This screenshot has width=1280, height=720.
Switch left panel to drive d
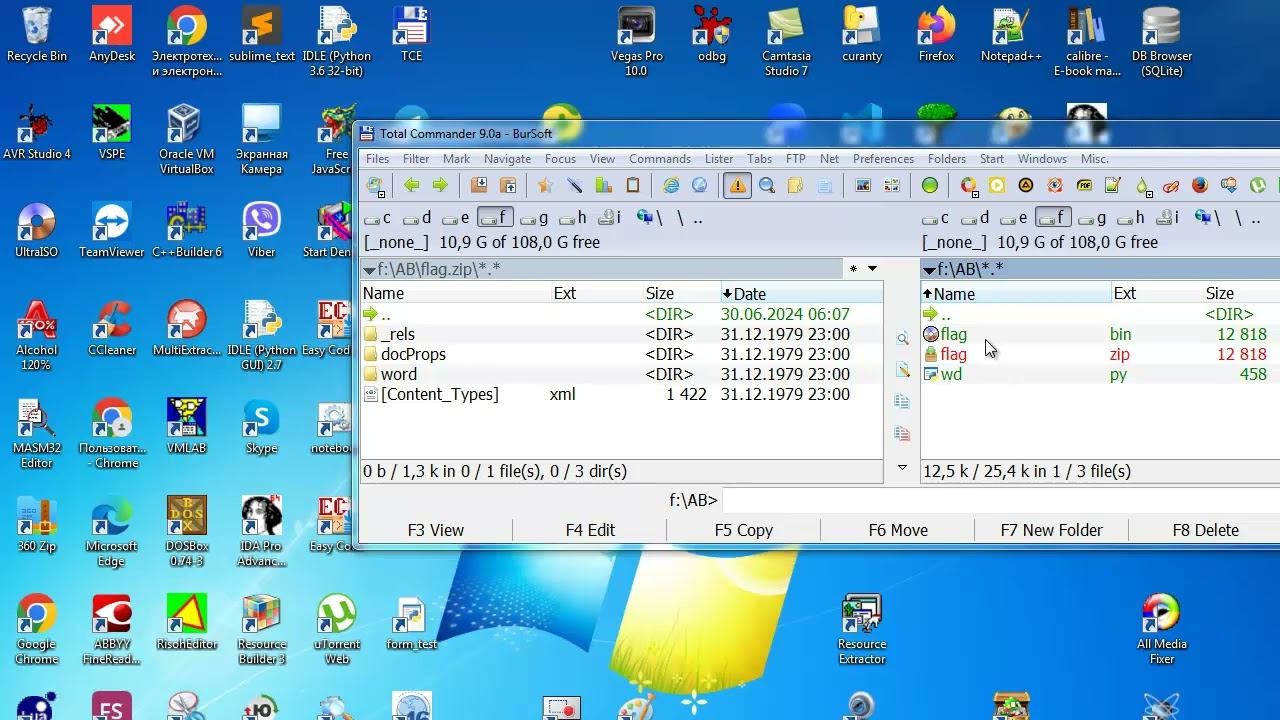tap(416, 217)
